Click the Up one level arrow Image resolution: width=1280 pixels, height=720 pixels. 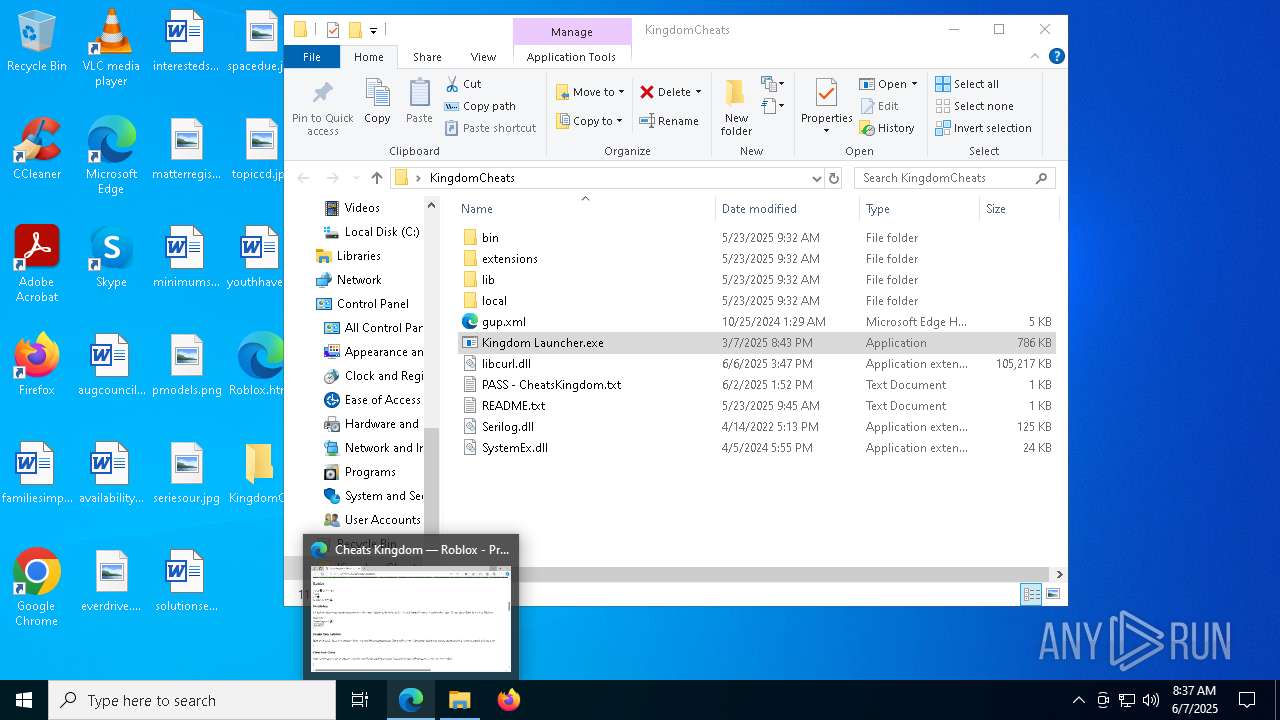click(x=377, y=178)
